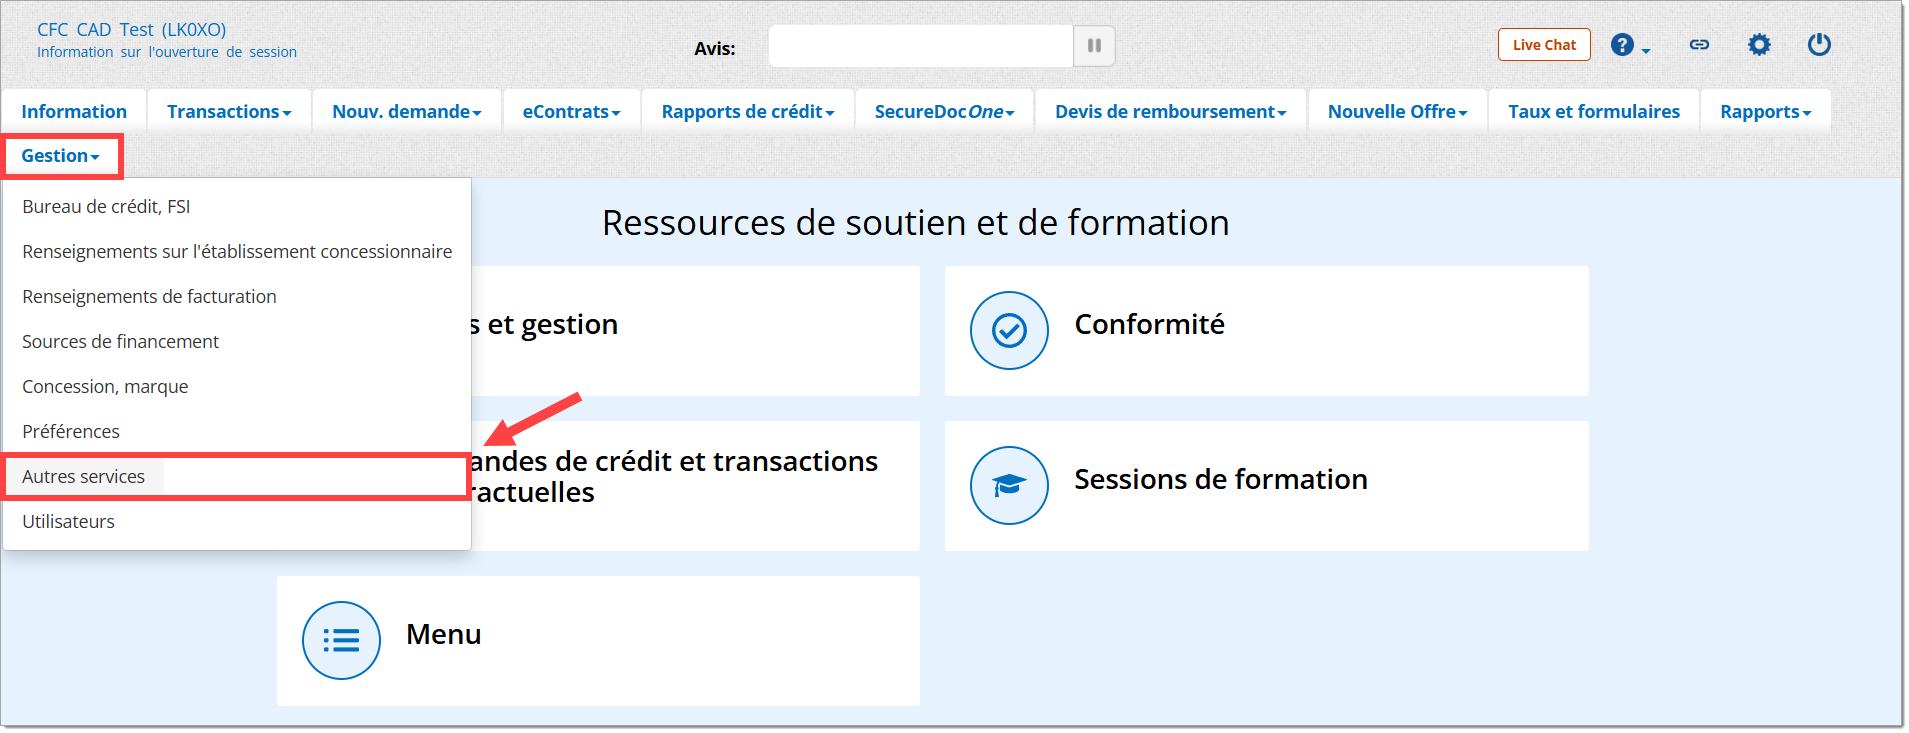Viewport: 1909px width, 733px height.
Task: Open the Rapports de crédit dropdown
Action: tap(747, 112)
